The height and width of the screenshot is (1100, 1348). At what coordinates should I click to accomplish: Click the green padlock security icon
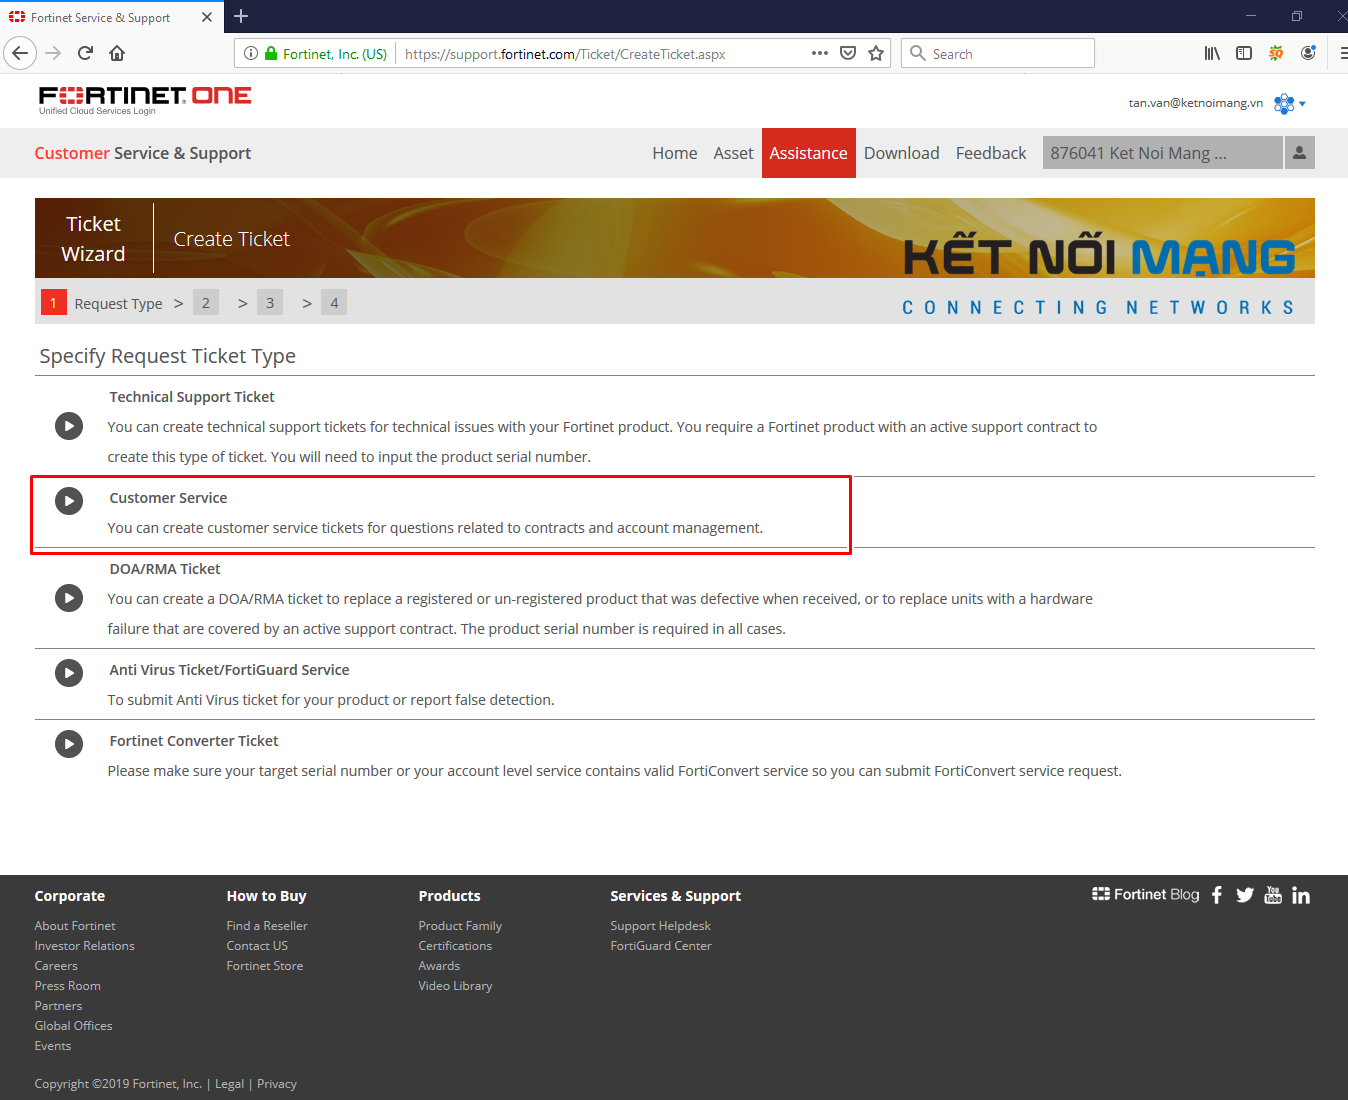coord(271,53)
